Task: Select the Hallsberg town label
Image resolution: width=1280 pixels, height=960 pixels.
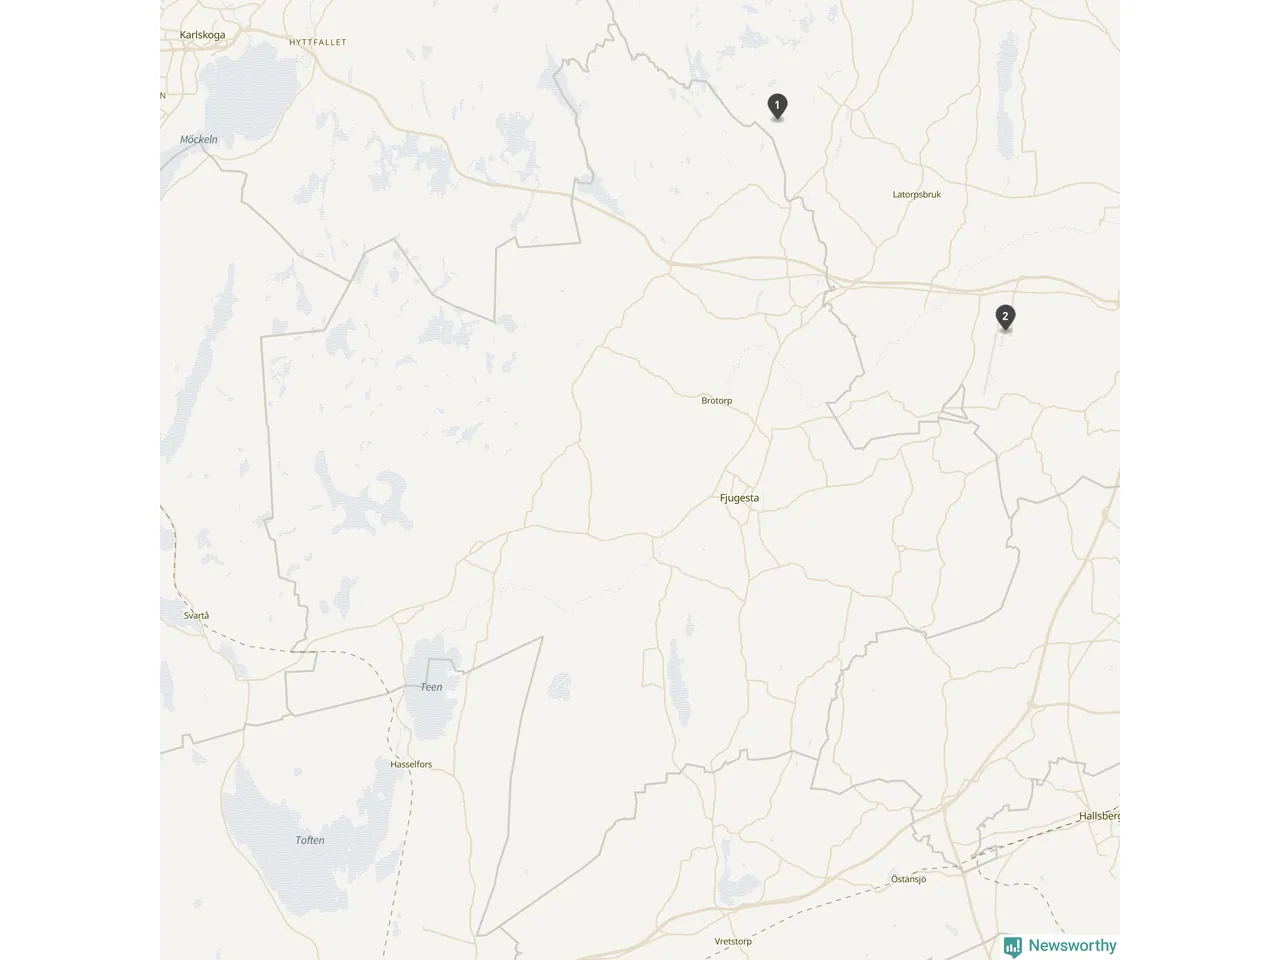Action: point(1099,816)
